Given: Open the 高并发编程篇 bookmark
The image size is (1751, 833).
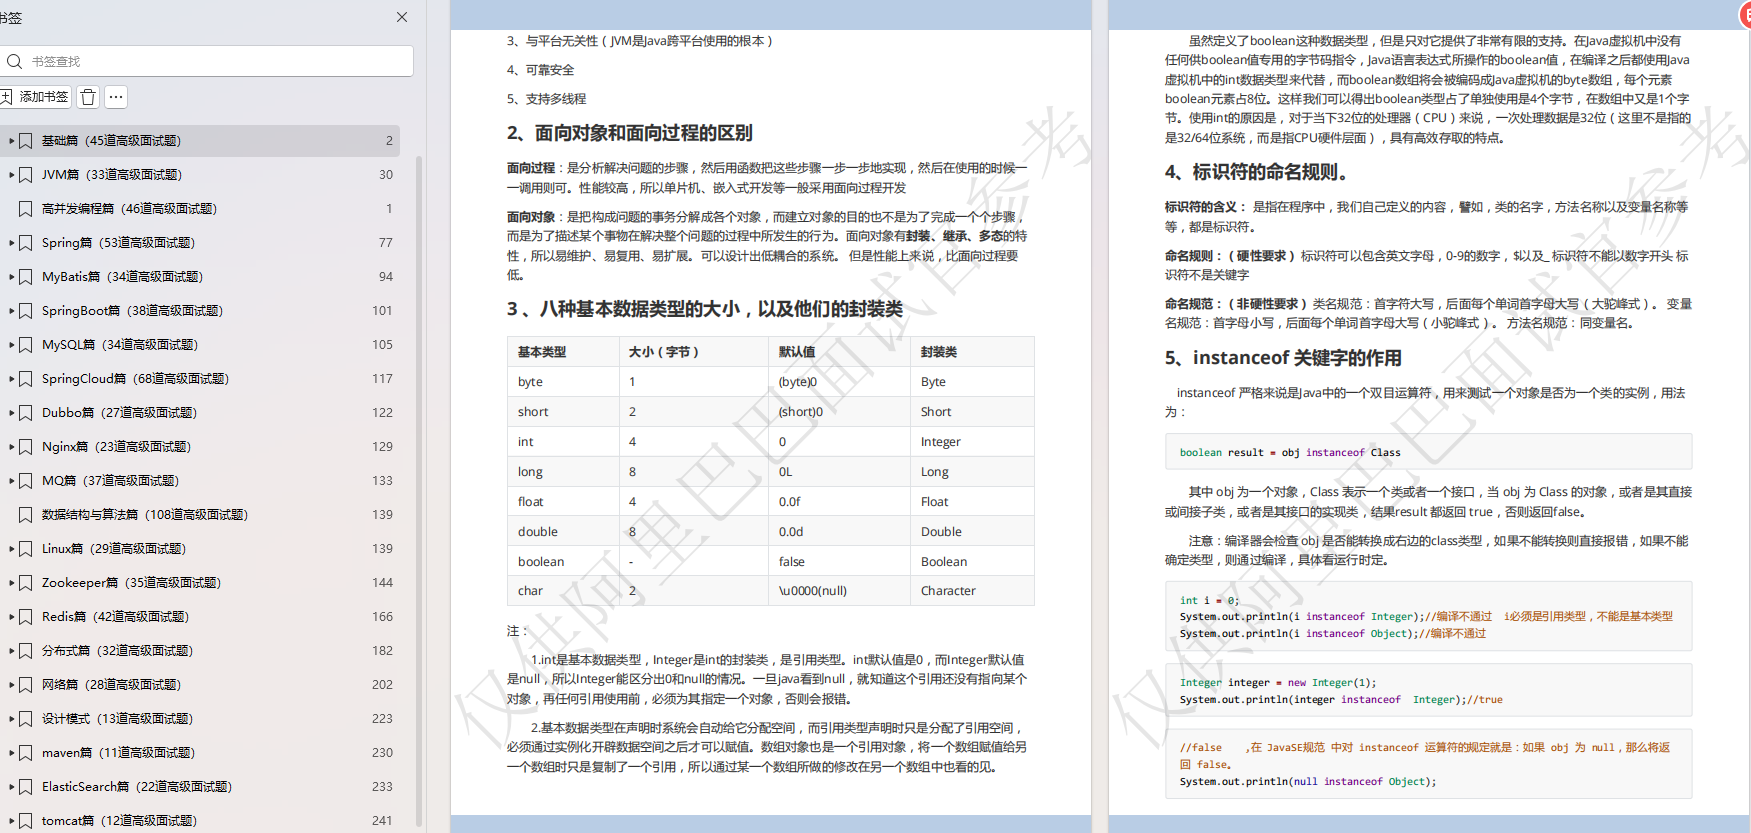Looking at the screenshot, I should click(129, 209).
